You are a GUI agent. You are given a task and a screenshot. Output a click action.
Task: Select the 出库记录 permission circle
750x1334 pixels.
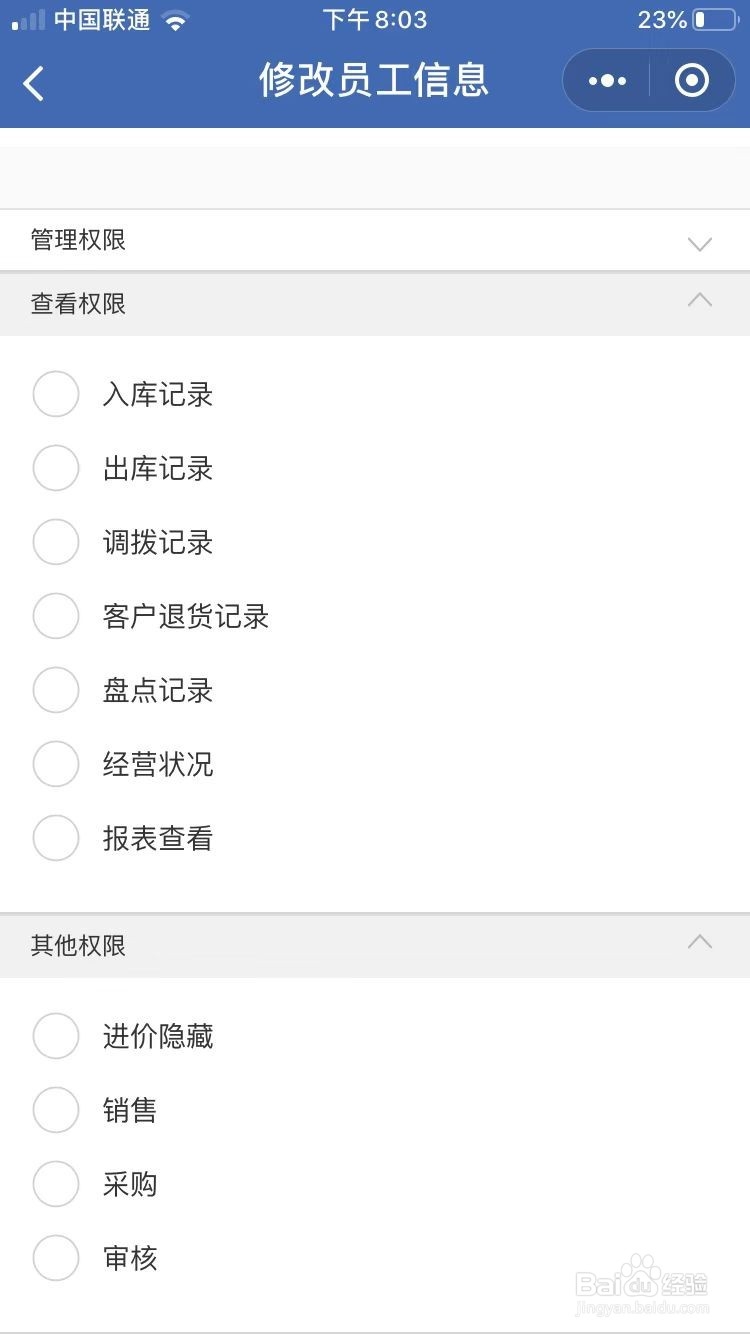[x=56, y=468]
